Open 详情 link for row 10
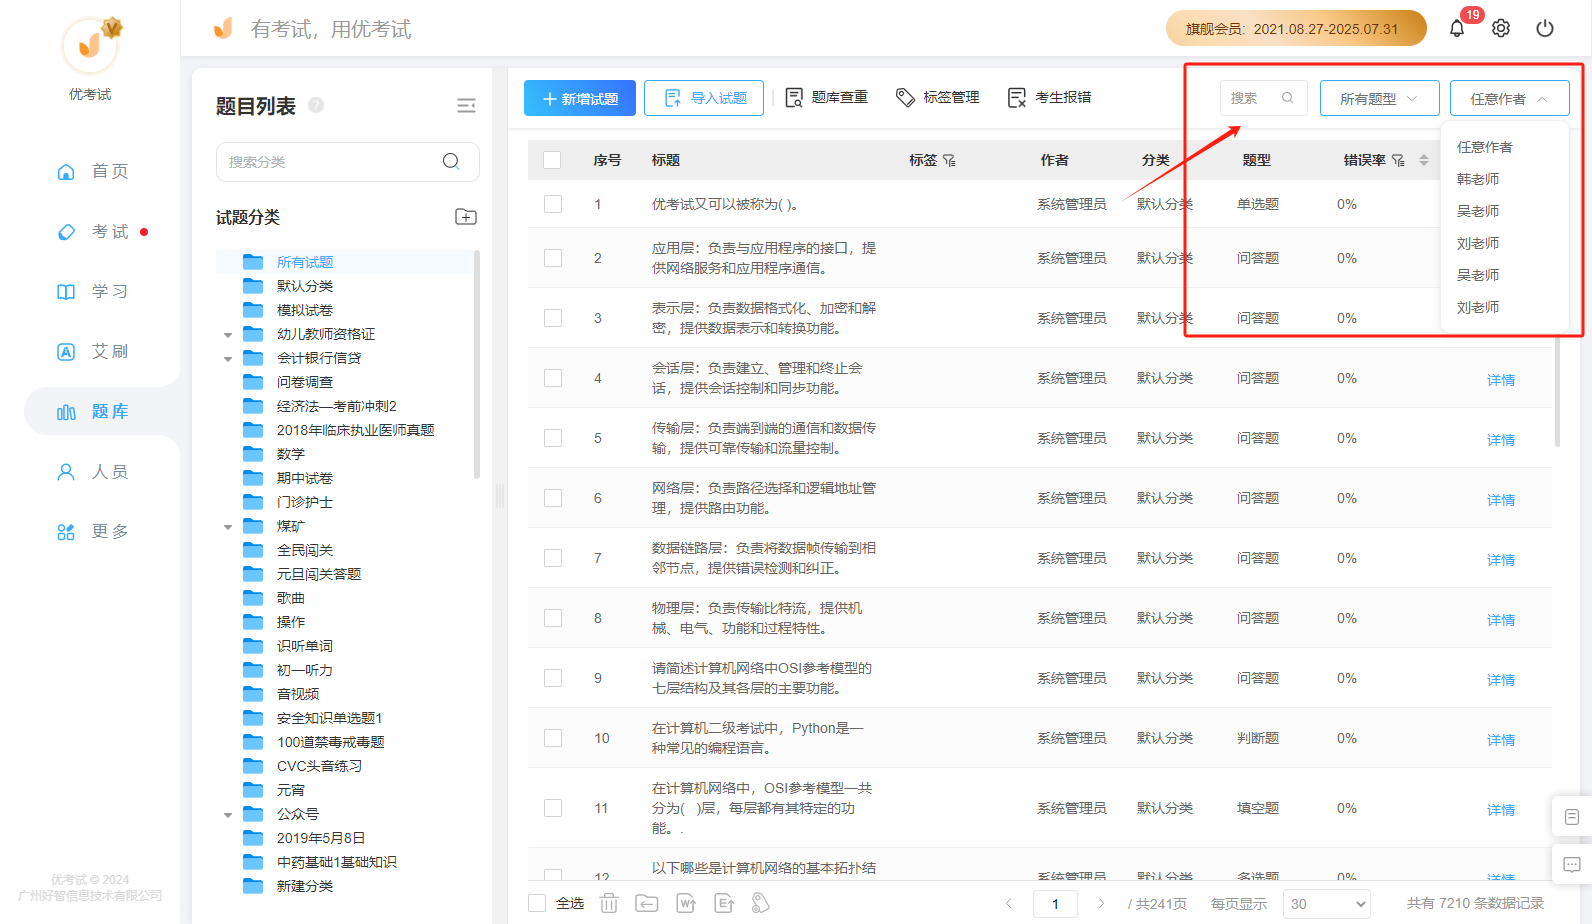 1500,740
